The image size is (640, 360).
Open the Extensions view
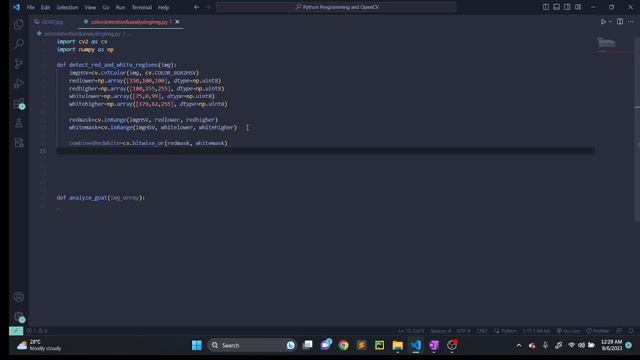(x=19, y=104)
